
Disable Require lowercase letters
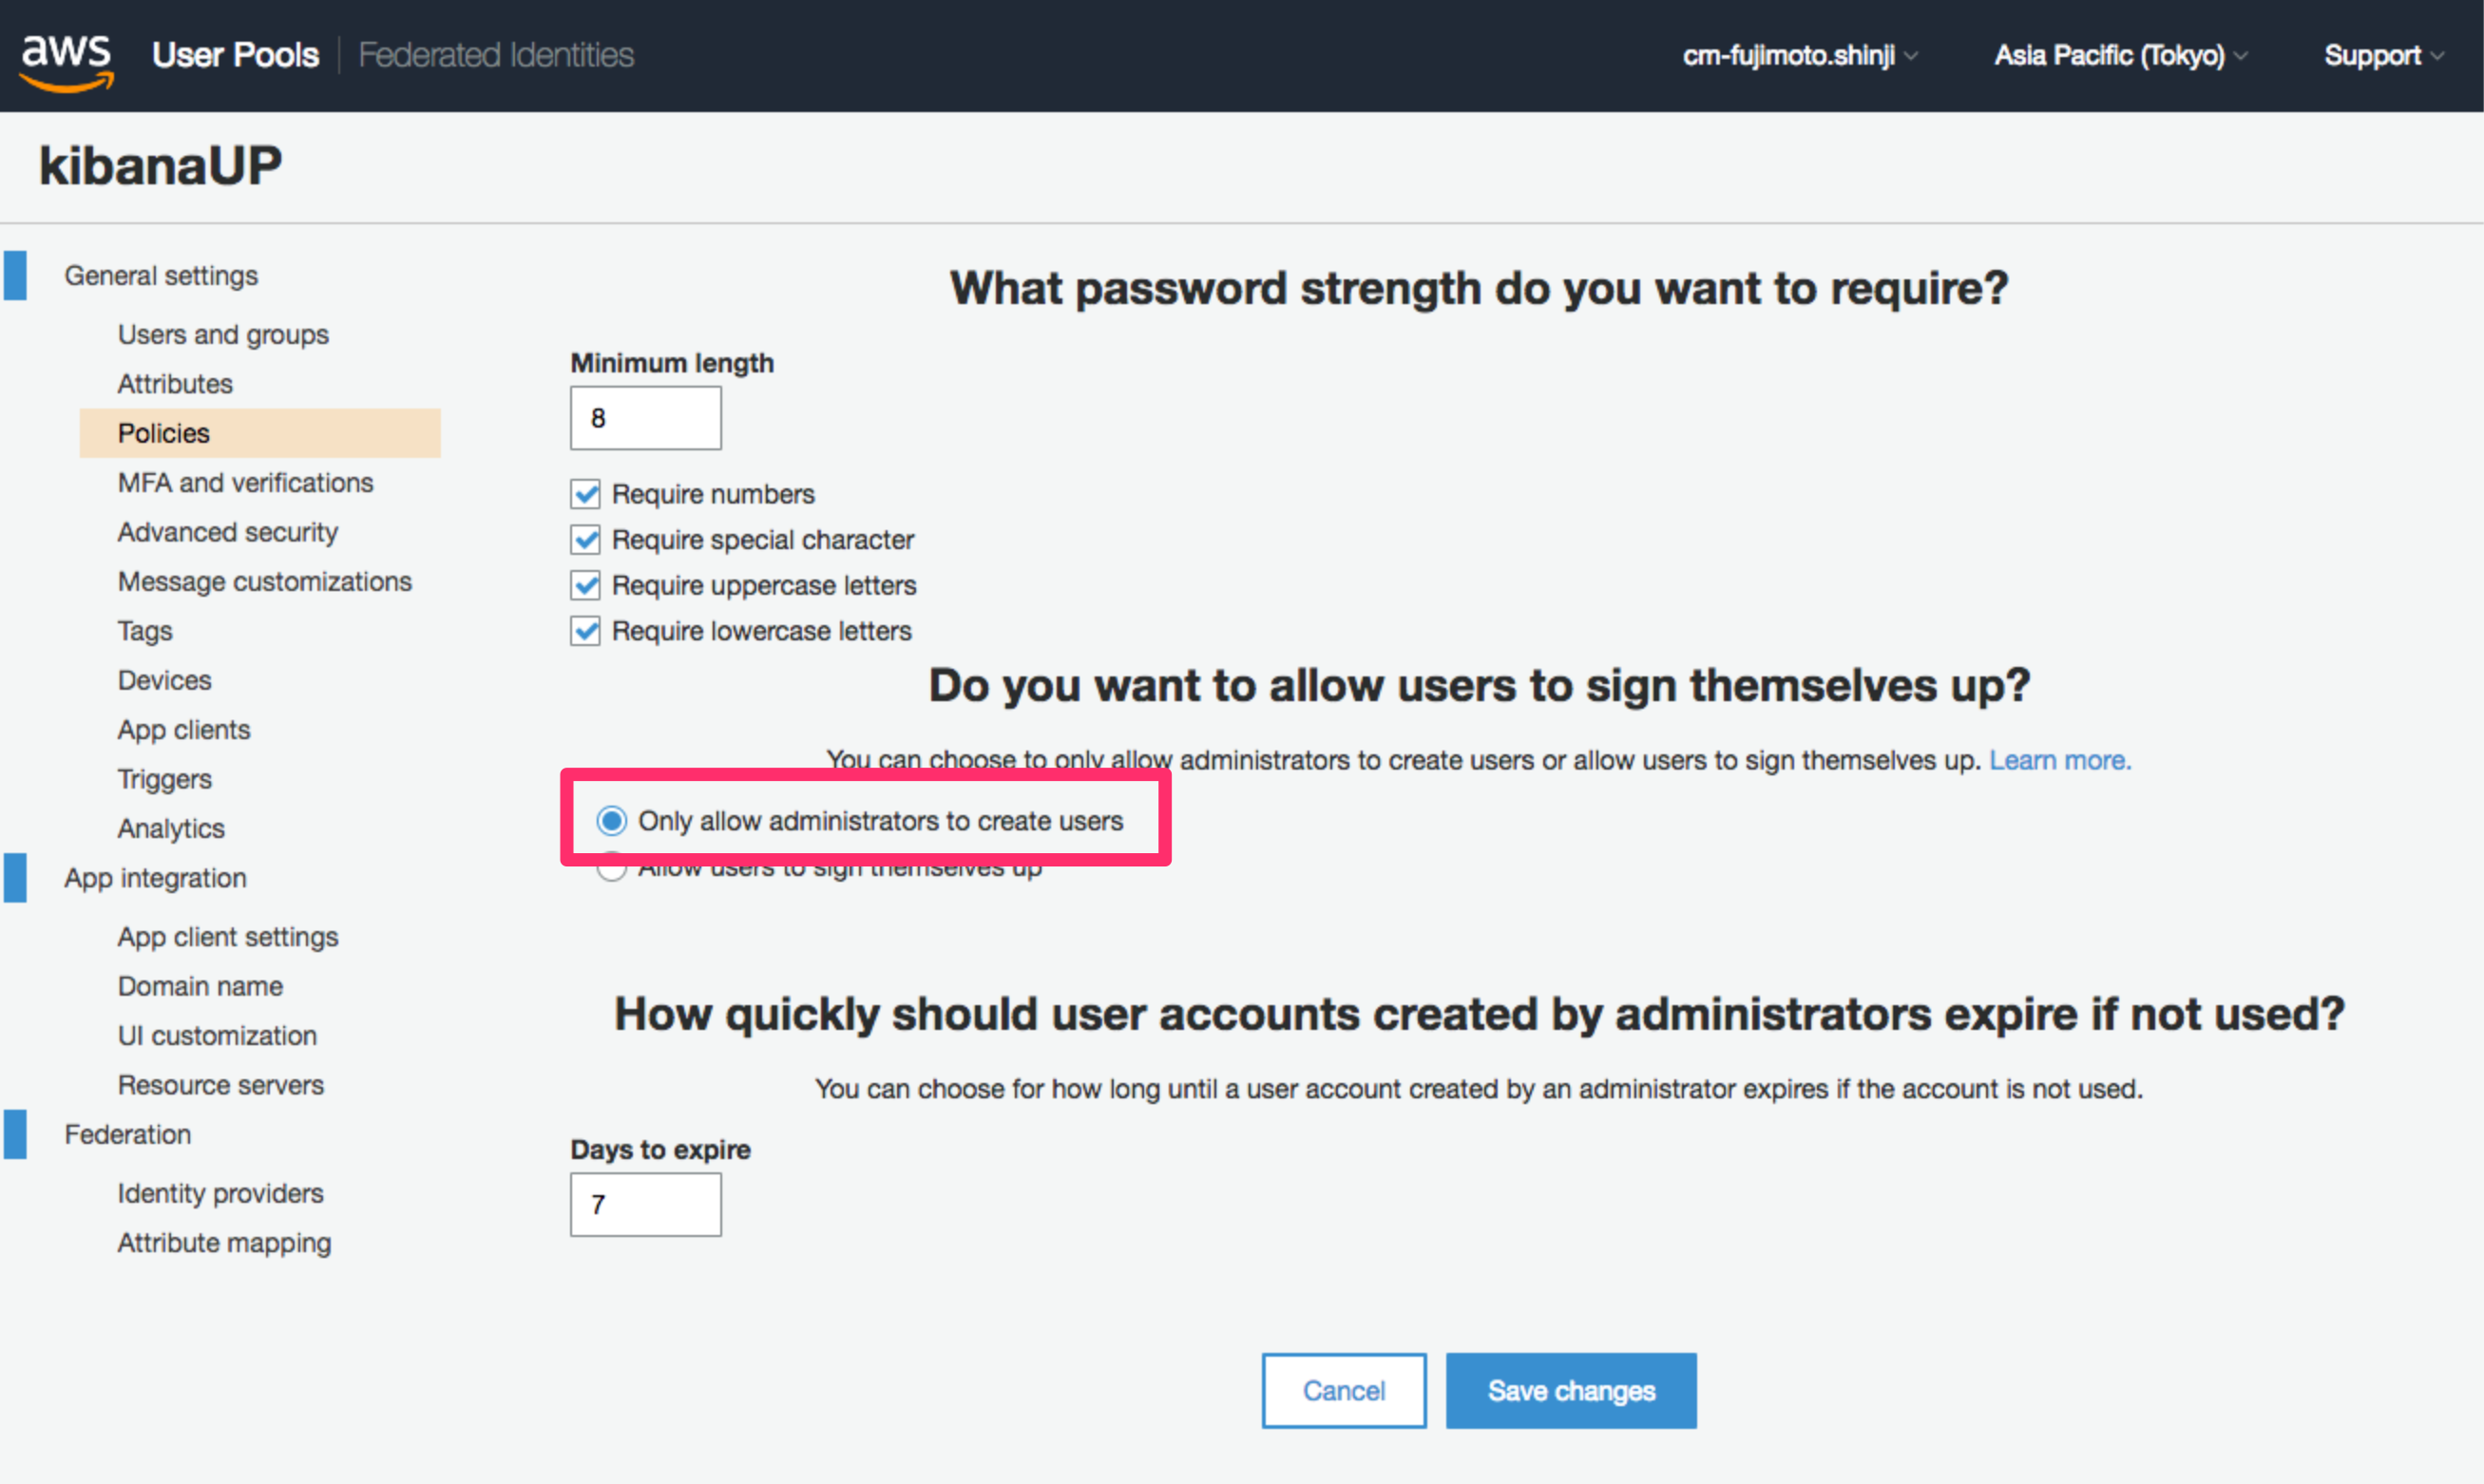point(586,631)
